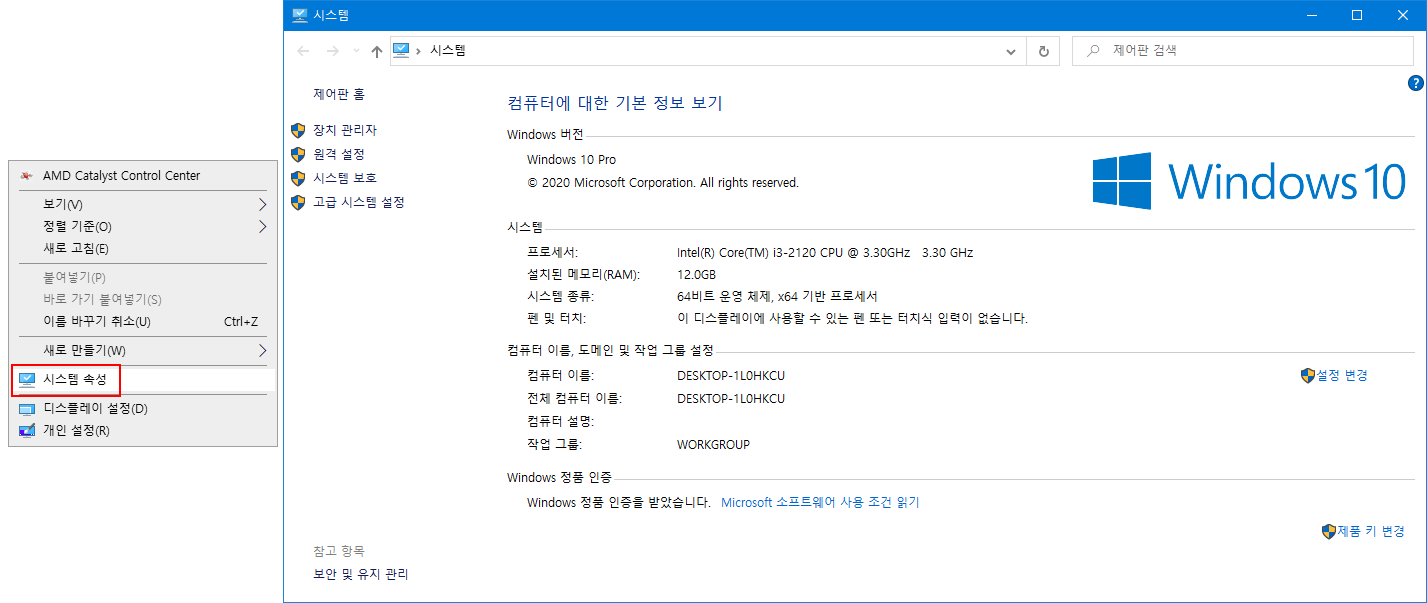Click the AMD Catalyst Control Center icon

[x=26, y=176]
